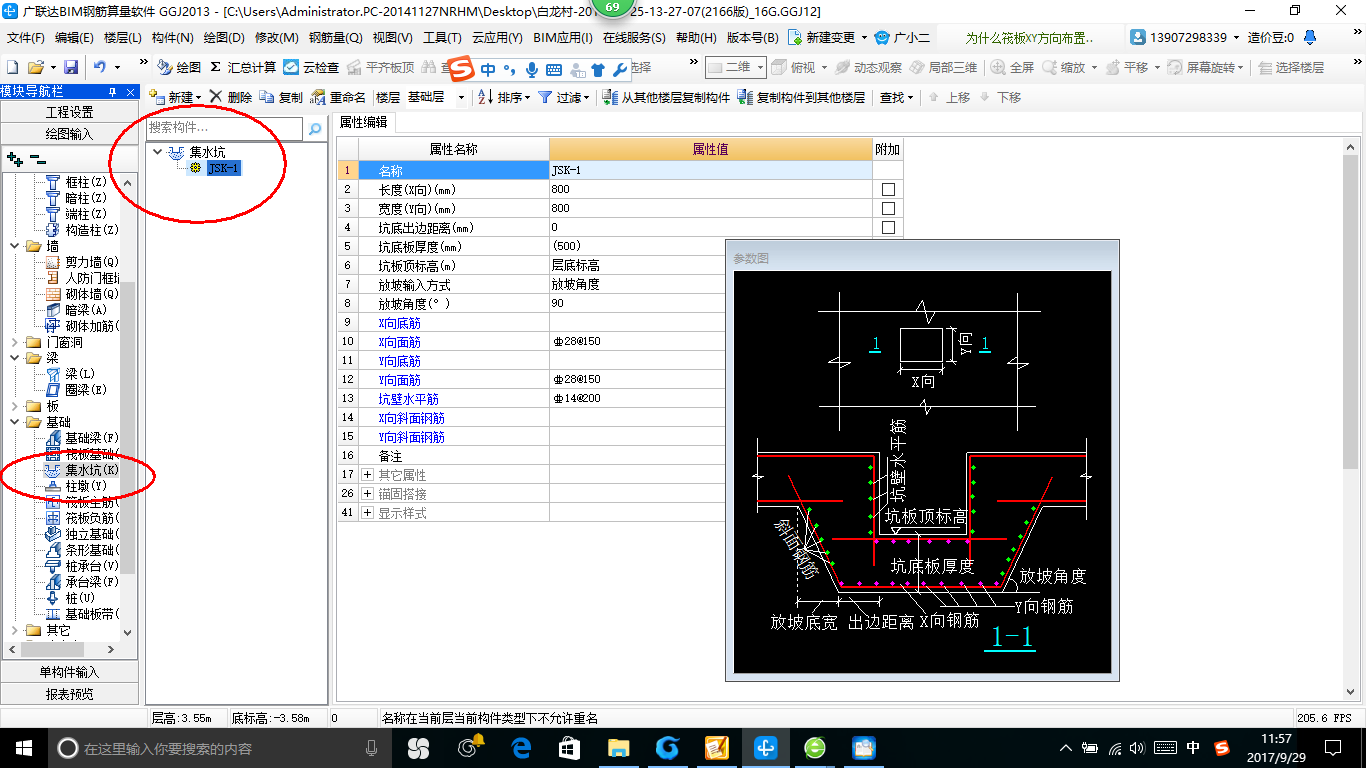
Task: Open the 报表预览 section
Action: click(69, 694)
